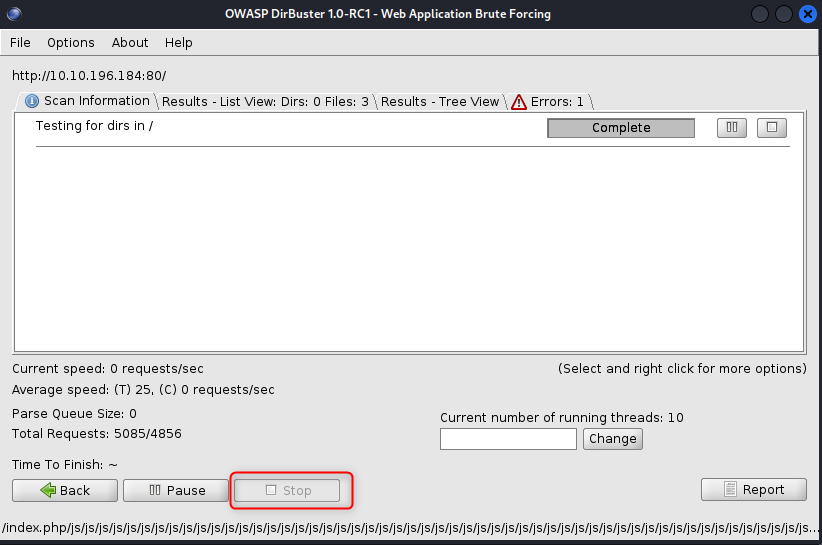Screen dimensions: 822x545
Task: Open the About menu
Action: click(x=129, y=42)
